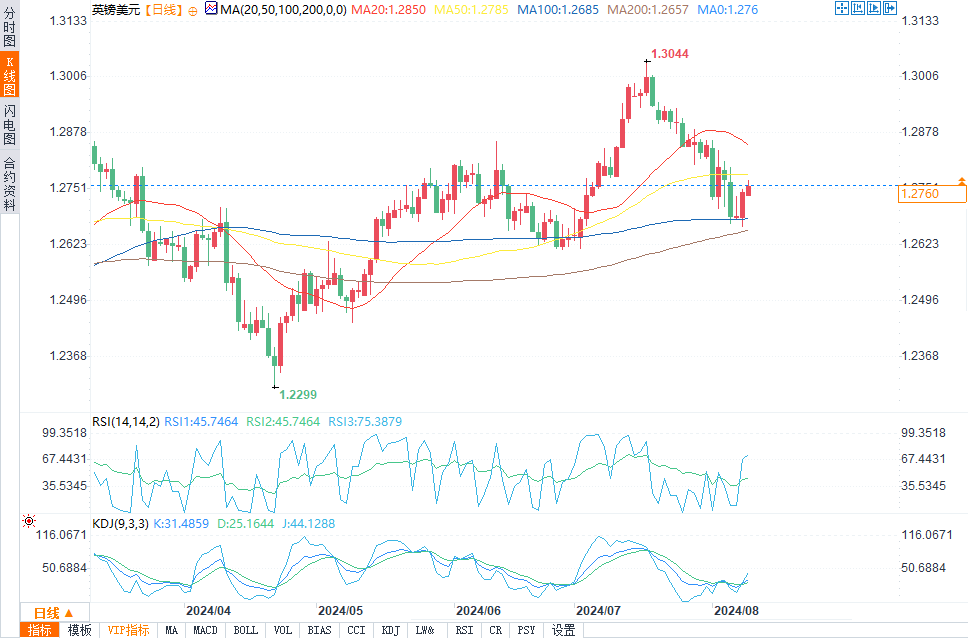Select the CCI indicator button

[356, 630]
